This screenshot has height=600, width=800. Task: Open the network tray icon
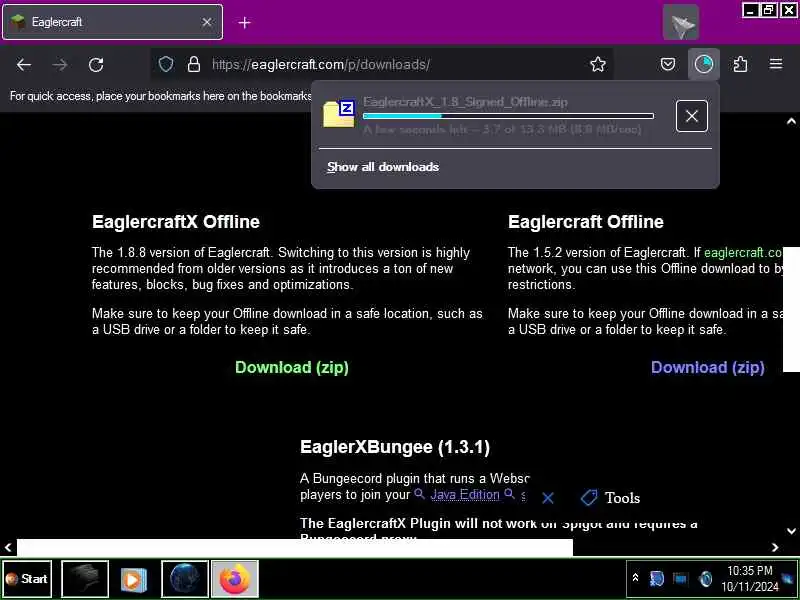click(x=681, y=579)
